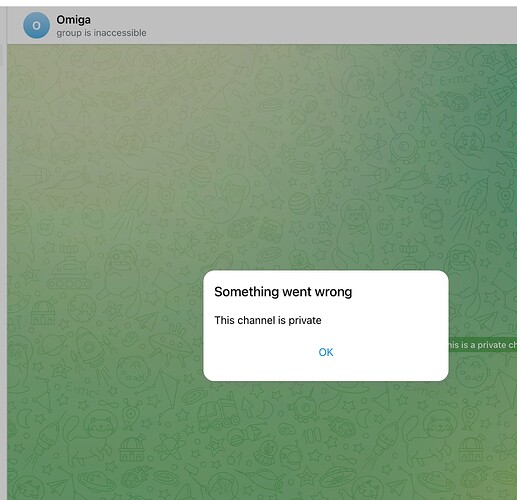Click the word 'private' in the dialog message
Image resolution: width=517 pixels, height=500 pixels.
coord(305,321)
